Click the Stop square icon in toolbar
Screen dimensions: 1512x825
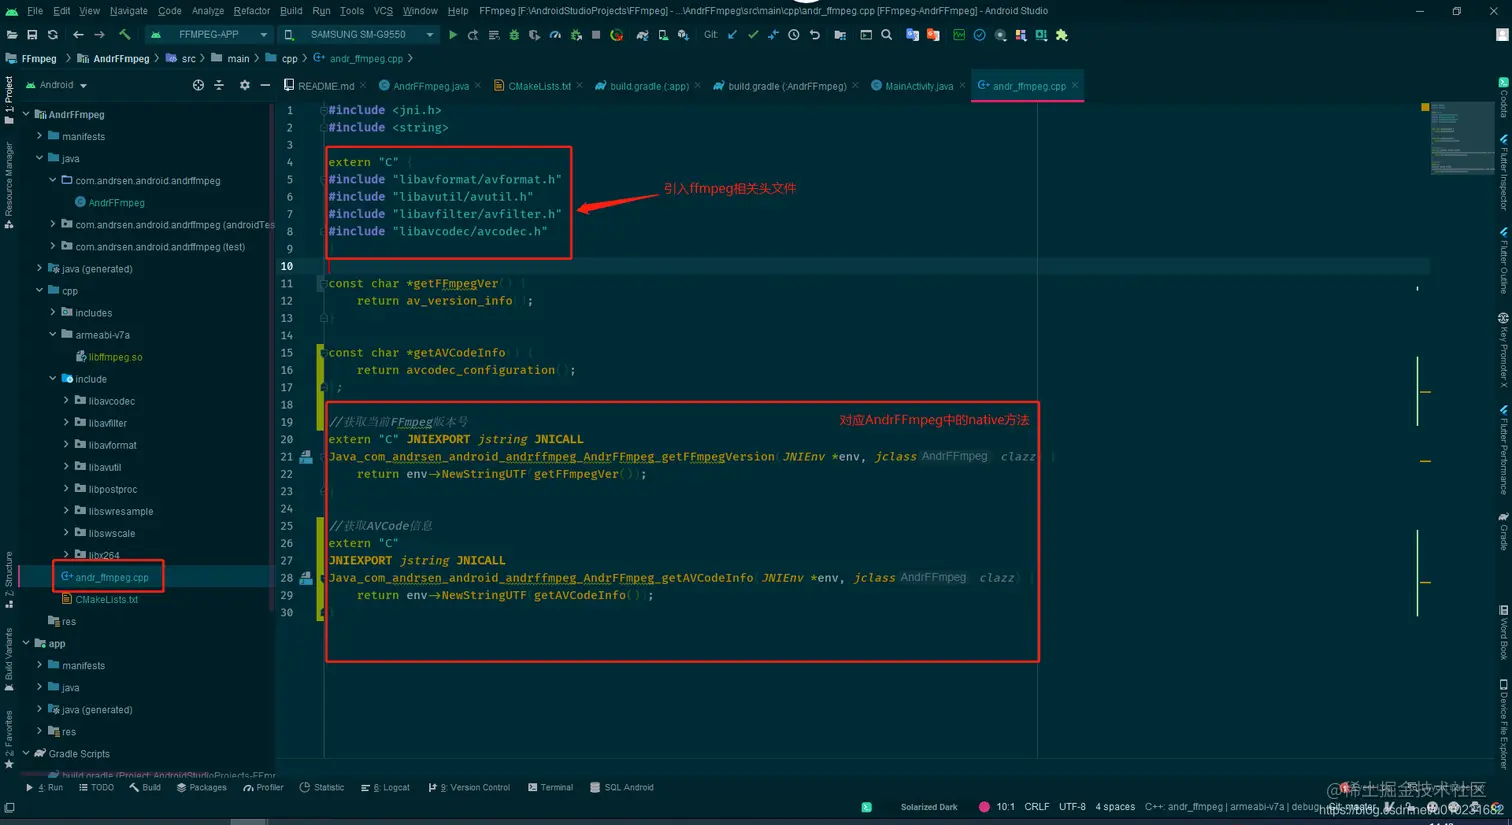[596, 35]
